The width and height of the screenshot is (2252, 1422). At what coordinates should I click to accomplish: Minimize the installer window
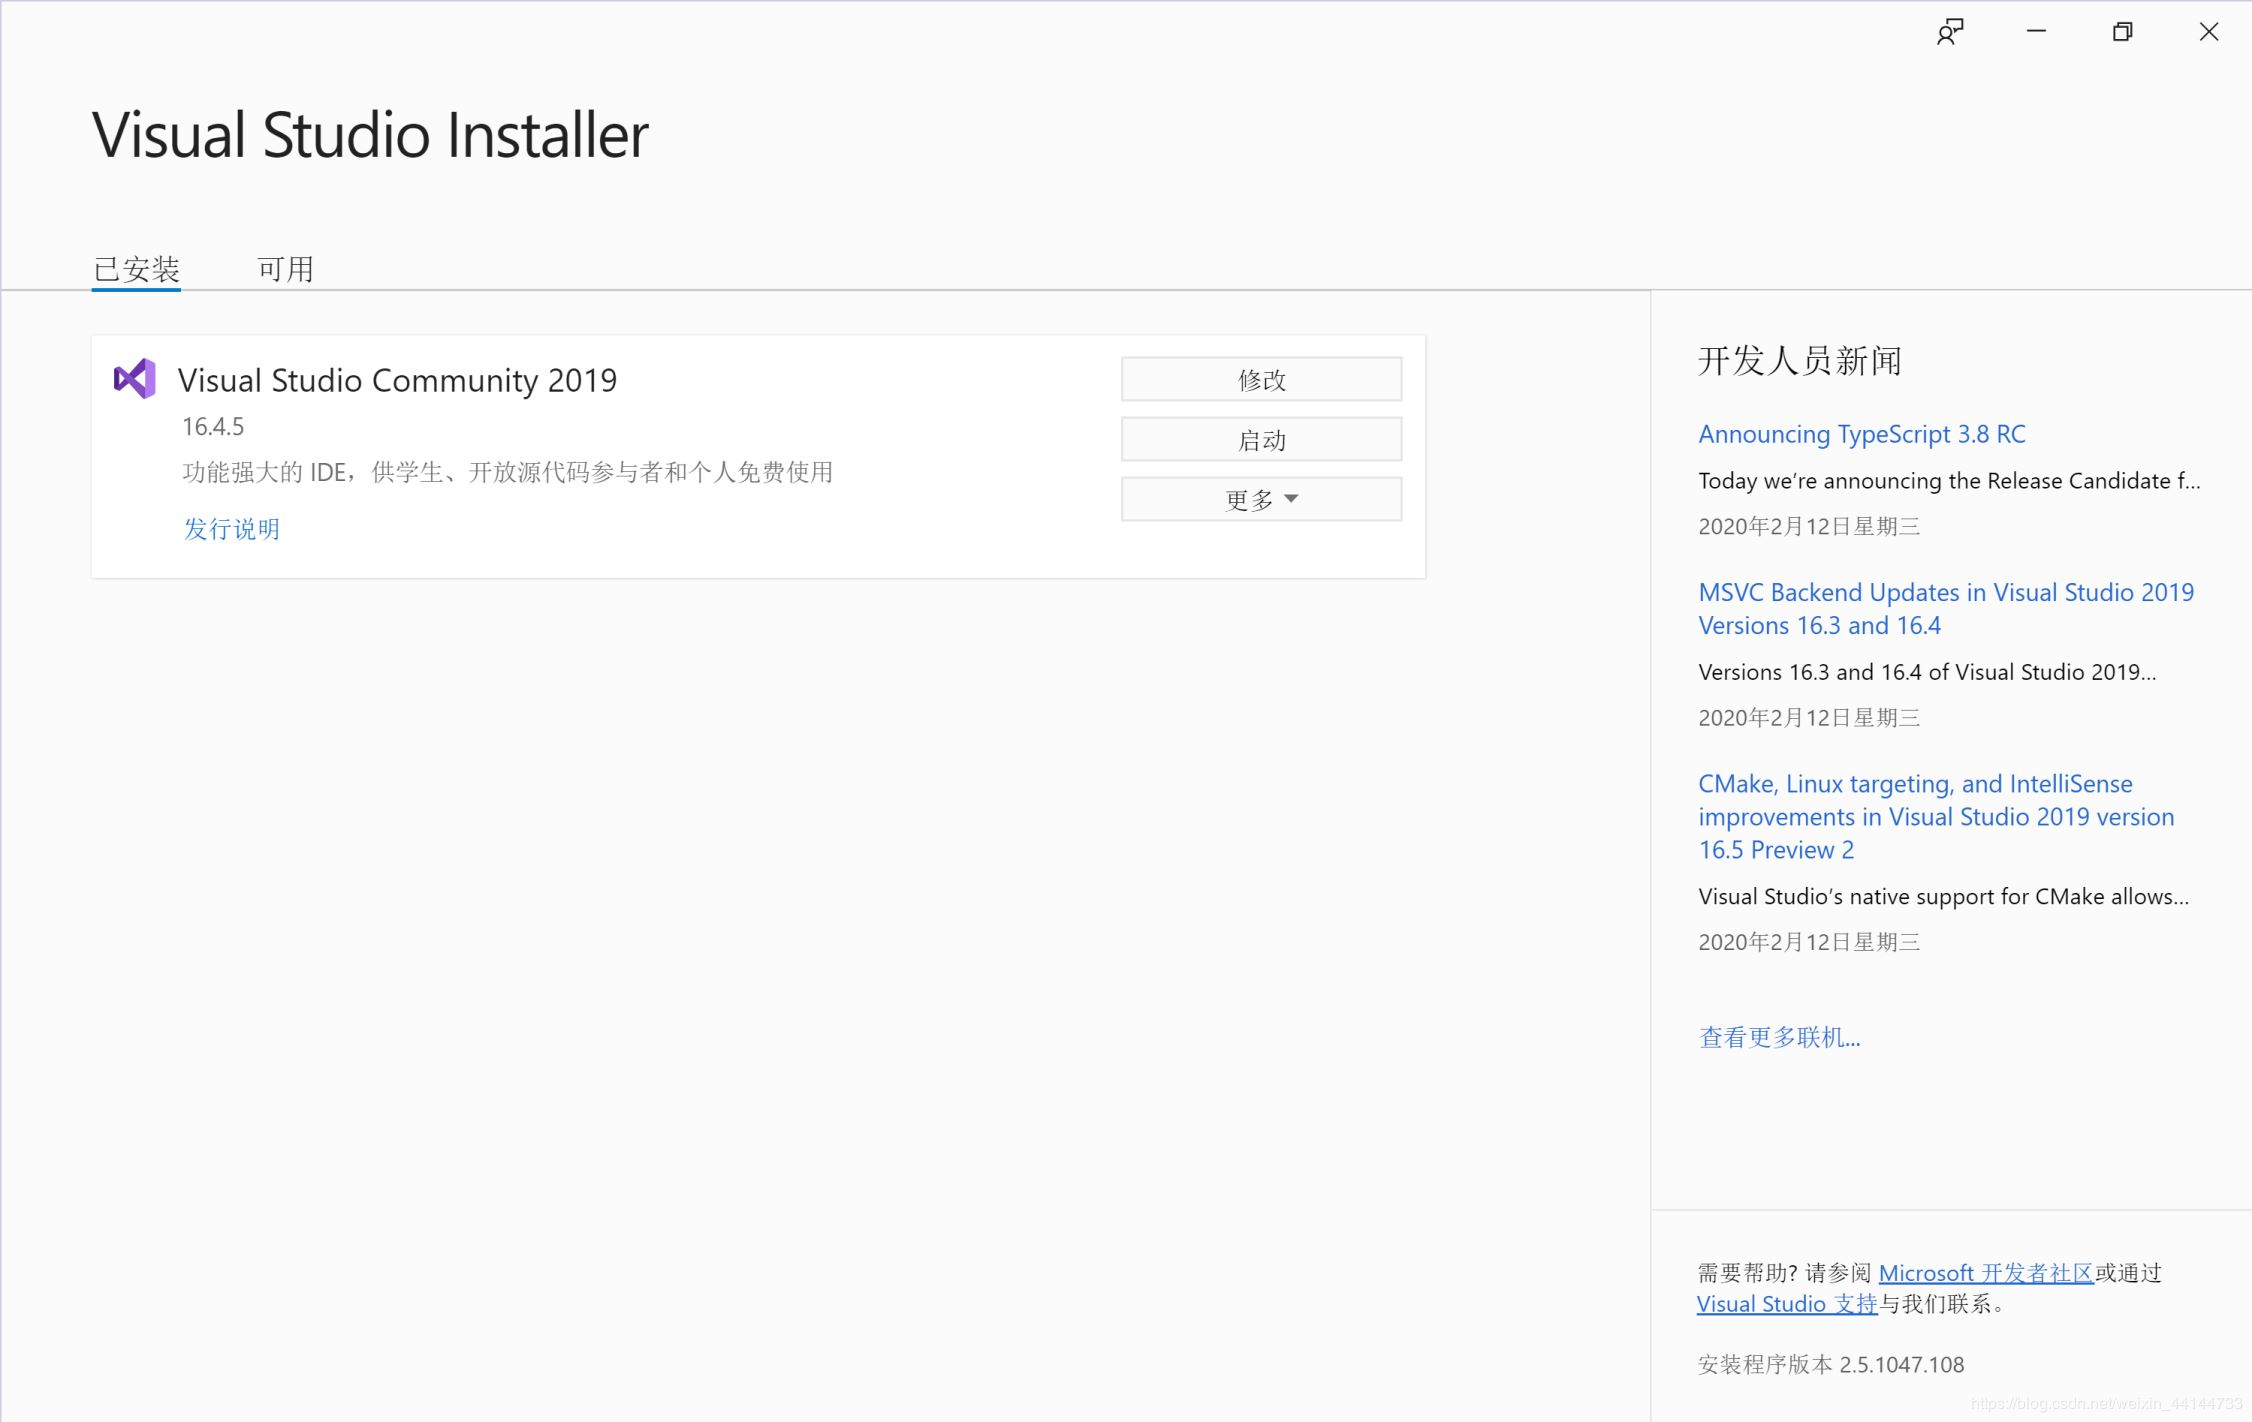(x=2036, y=32)
